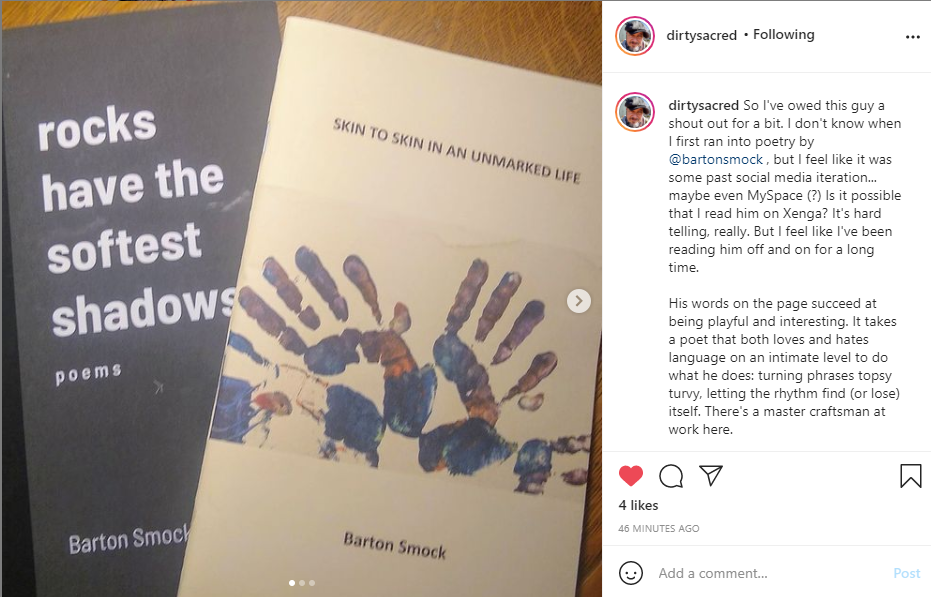The height and width of the screenshot is (597, 931).
Task: Open emoji picker smiley icon
Action: click(x=631, y=573)
